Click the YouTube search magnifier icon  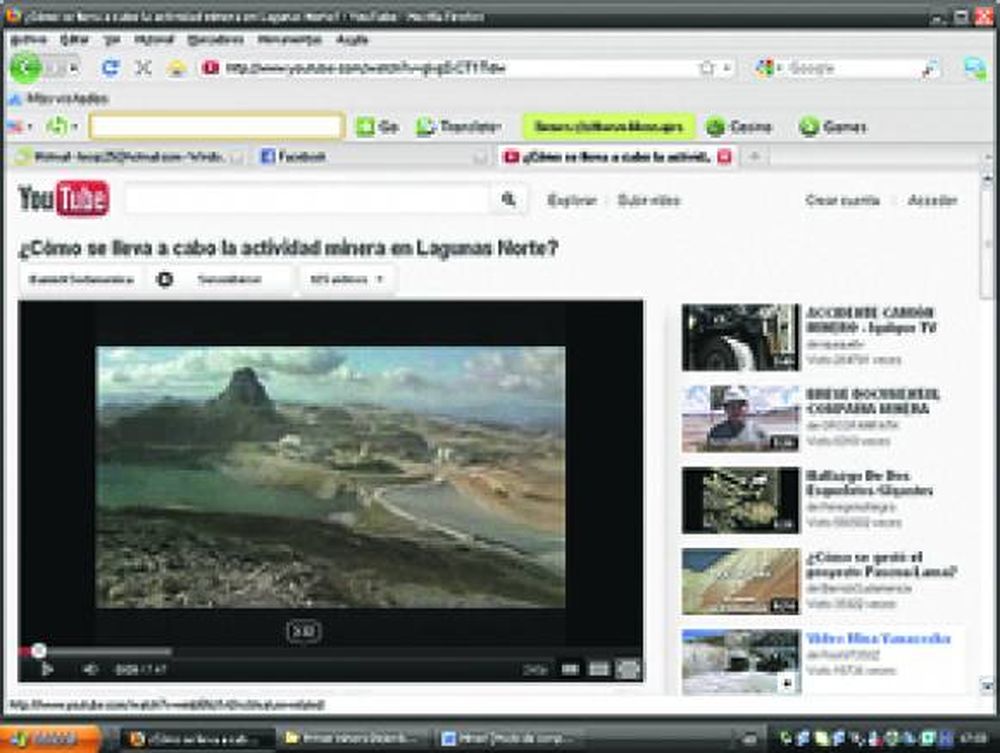point(510,200)
